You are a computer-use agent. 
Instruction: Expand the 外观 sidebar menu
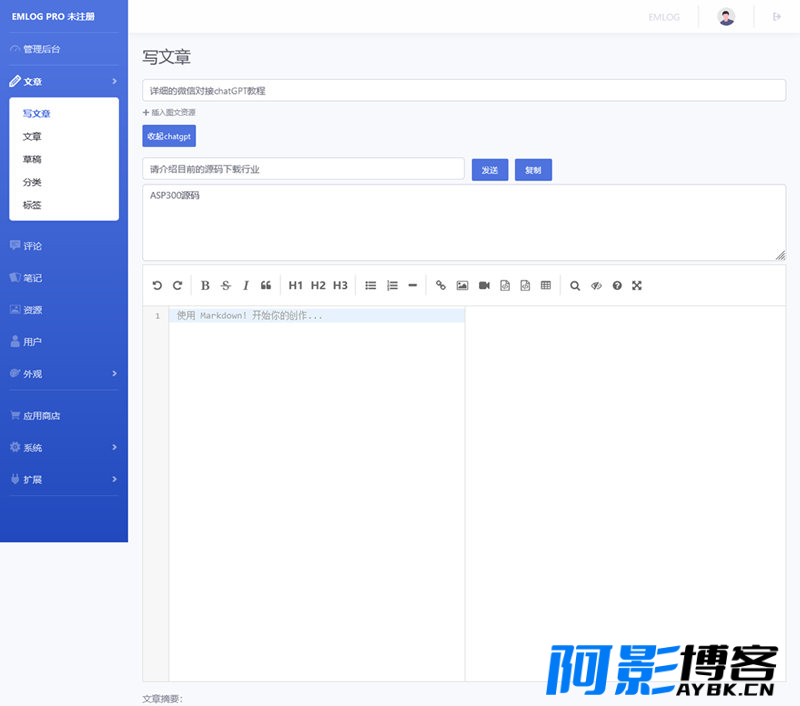pyautogui.click(x=64, y=373)
